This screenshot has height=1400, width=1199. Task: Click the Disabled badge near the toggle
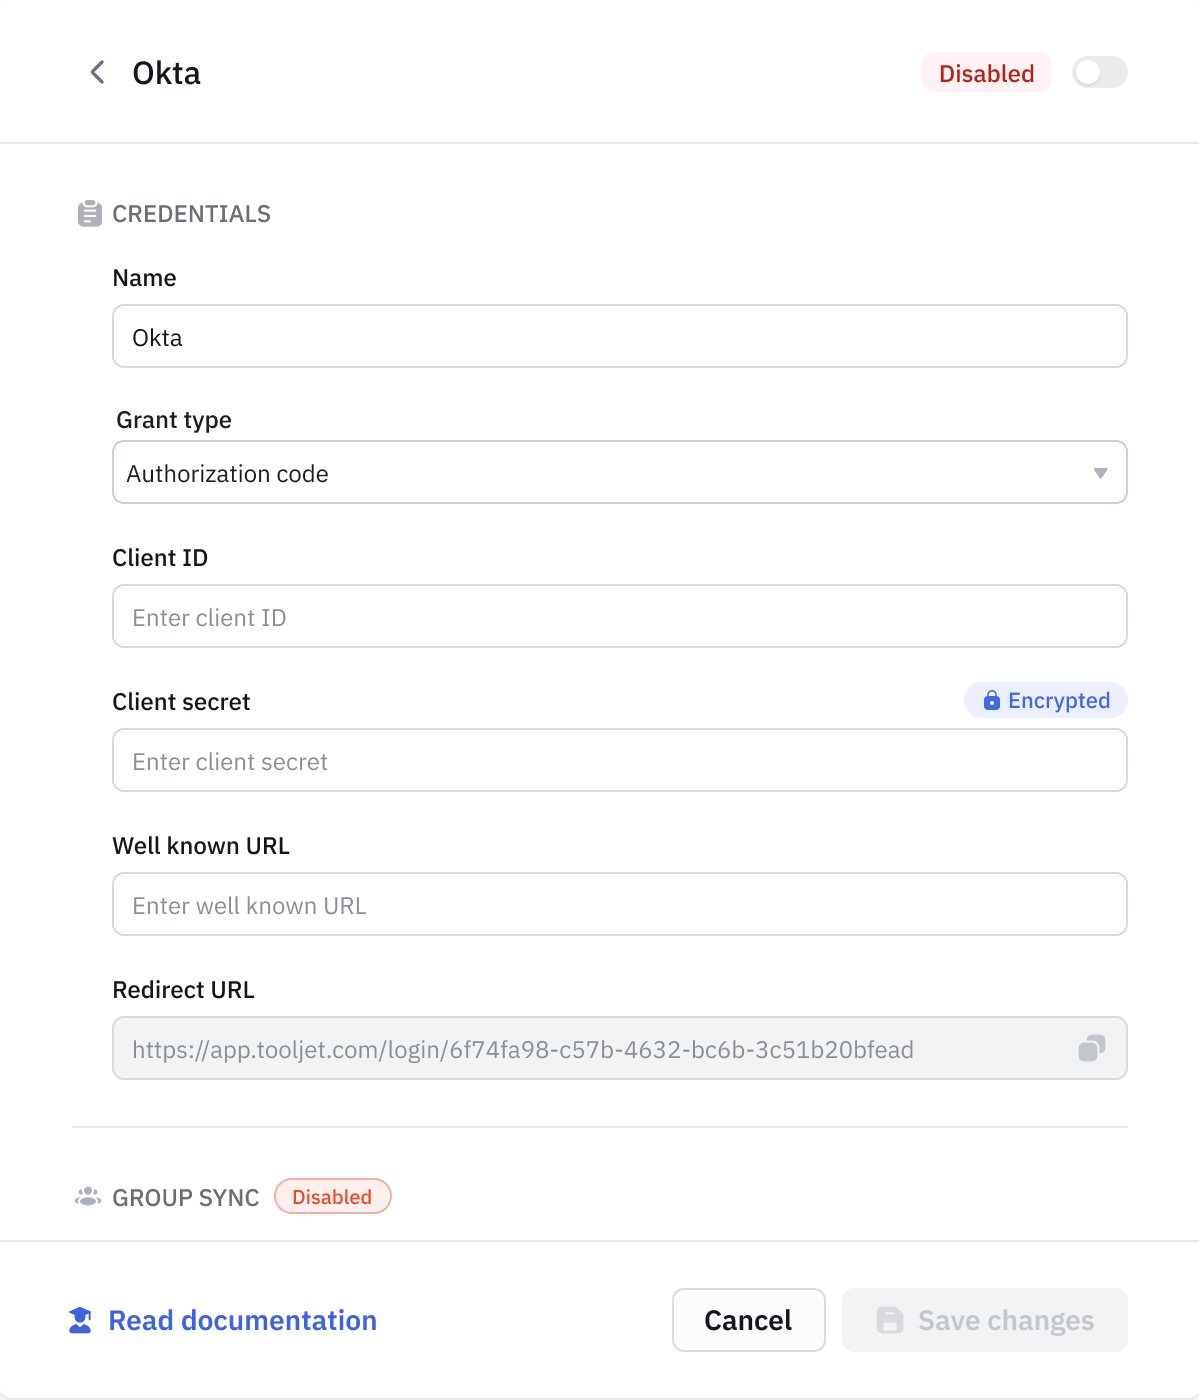coord(985,72)
